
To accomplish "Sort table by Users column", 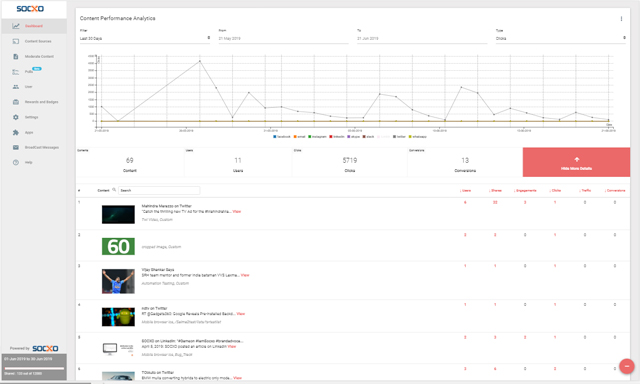I will 465,191.
